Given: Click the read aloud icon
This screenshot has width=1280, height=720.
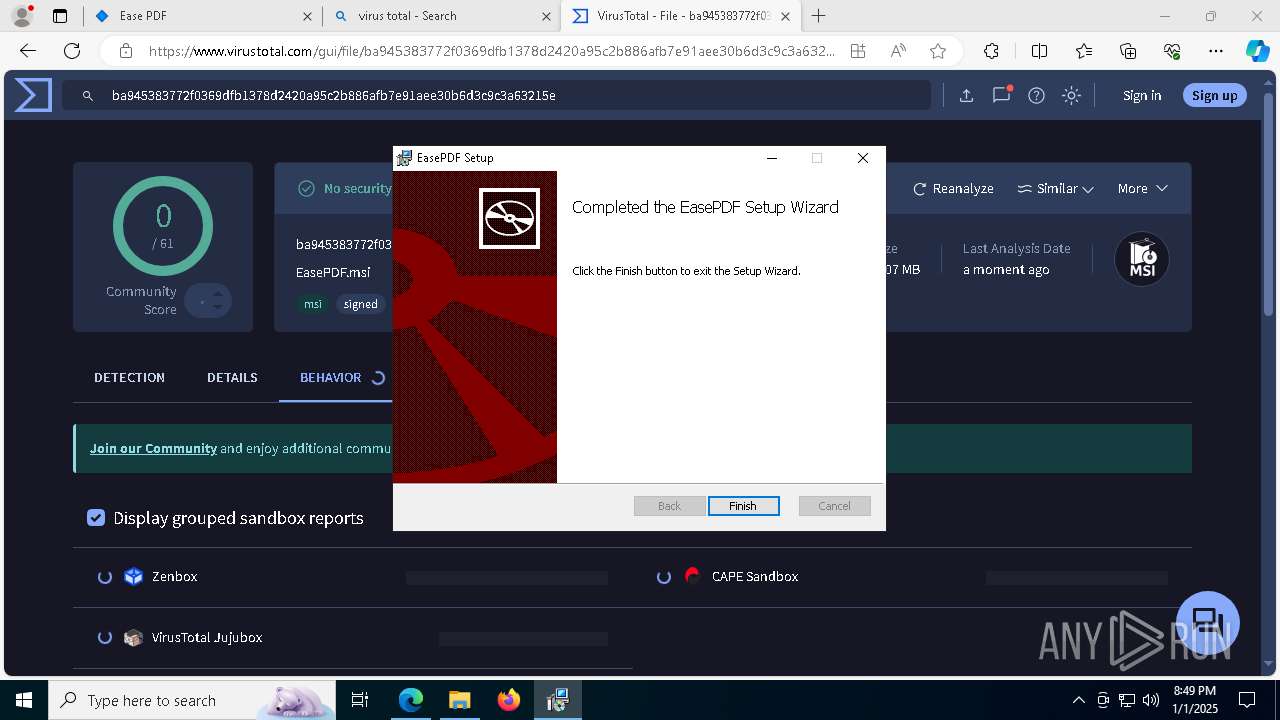Looking at the screenshot, I should [x=898, y=51].
